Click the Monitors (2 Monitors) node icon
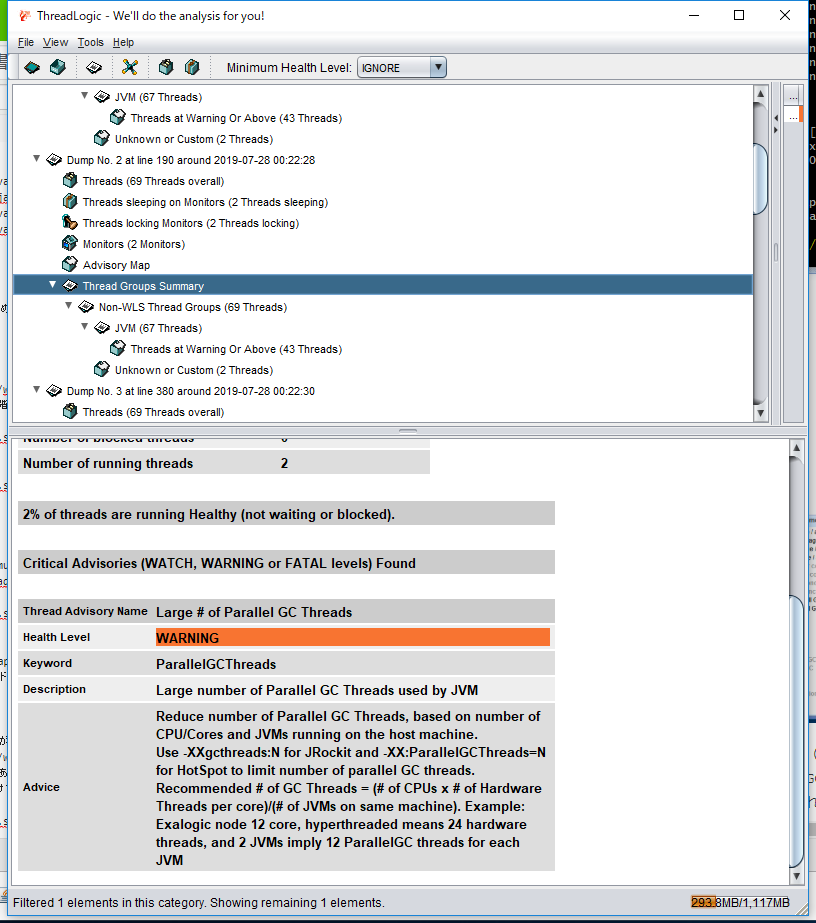The height and width of the screenshot is (923, 816). tap(70, 244)
